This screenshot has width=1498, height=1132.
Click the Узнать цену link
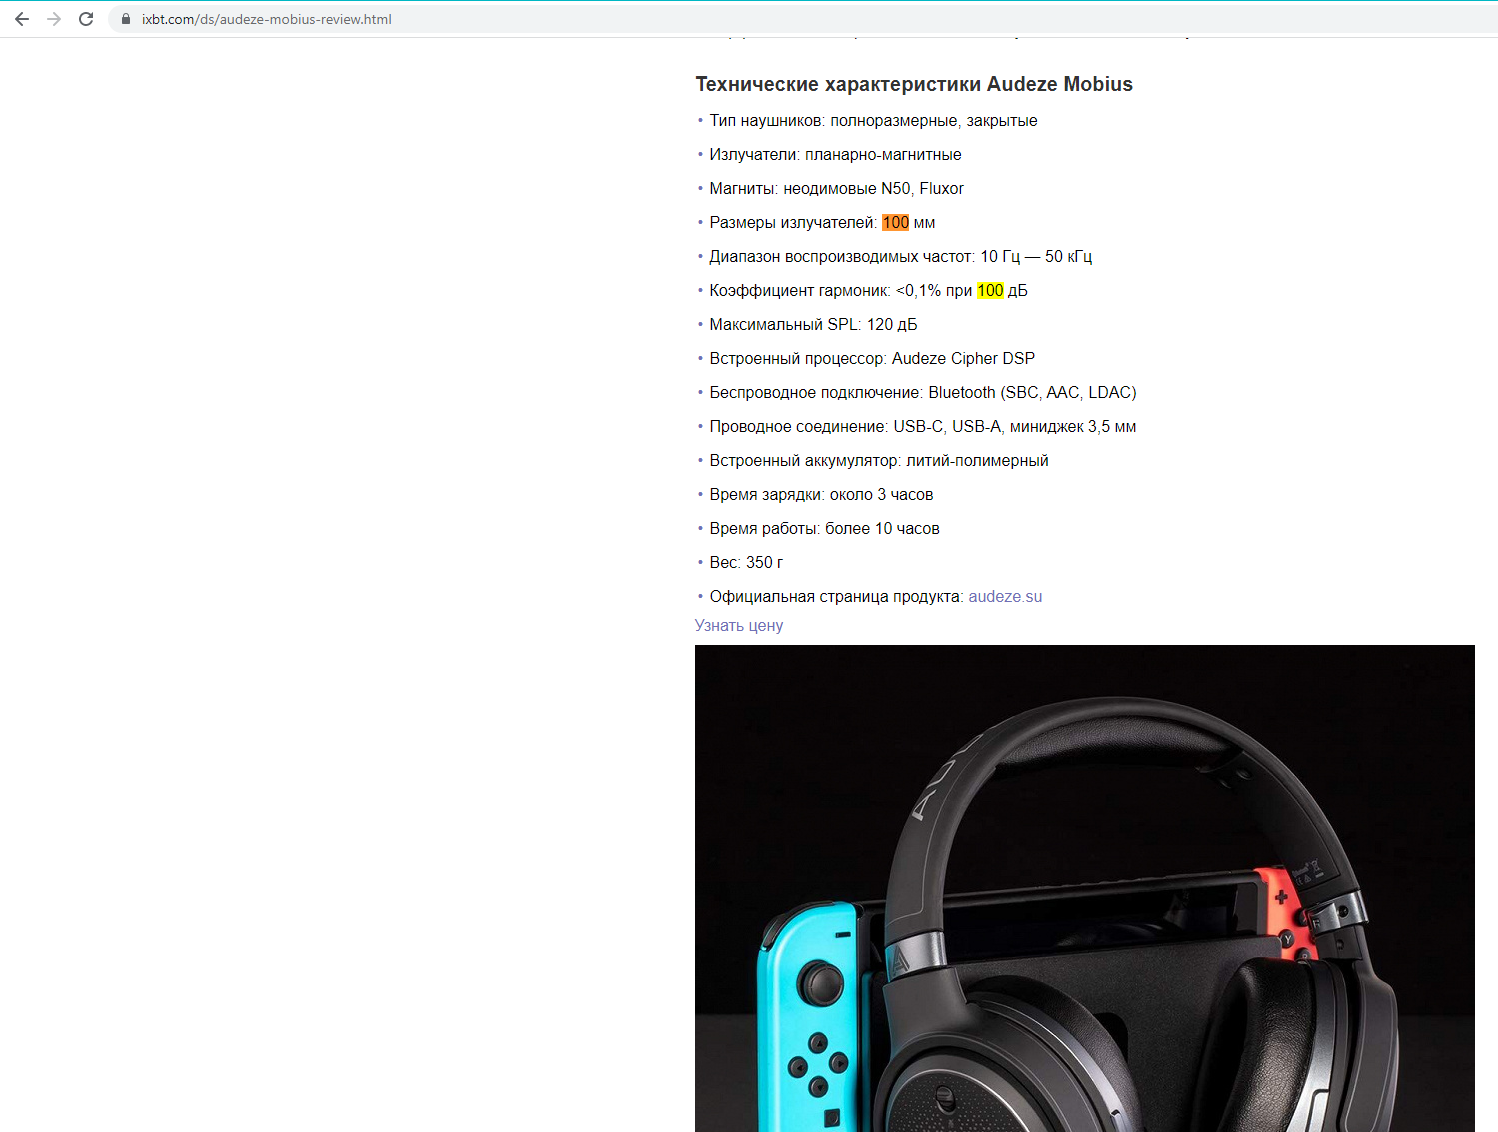(x=739, y=625)
